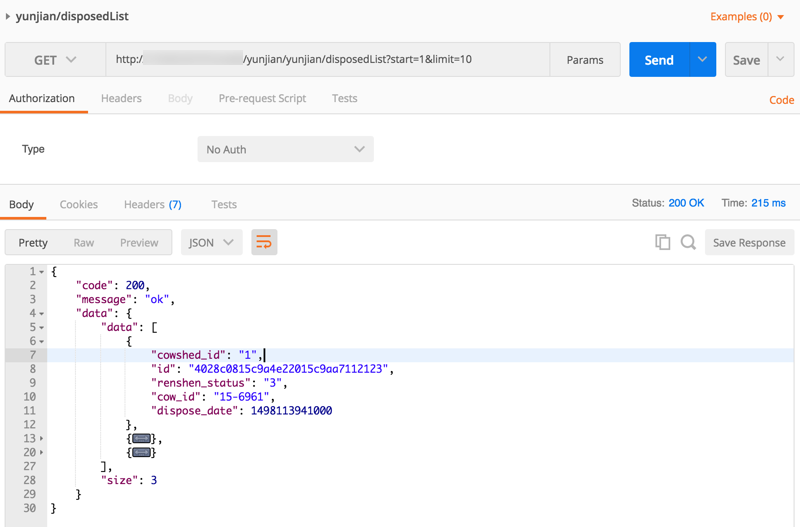Open the Send button dropdown arrow
The width and height of the screenshot is (800, 527).
pyautogui.click(x=703, y=60)
